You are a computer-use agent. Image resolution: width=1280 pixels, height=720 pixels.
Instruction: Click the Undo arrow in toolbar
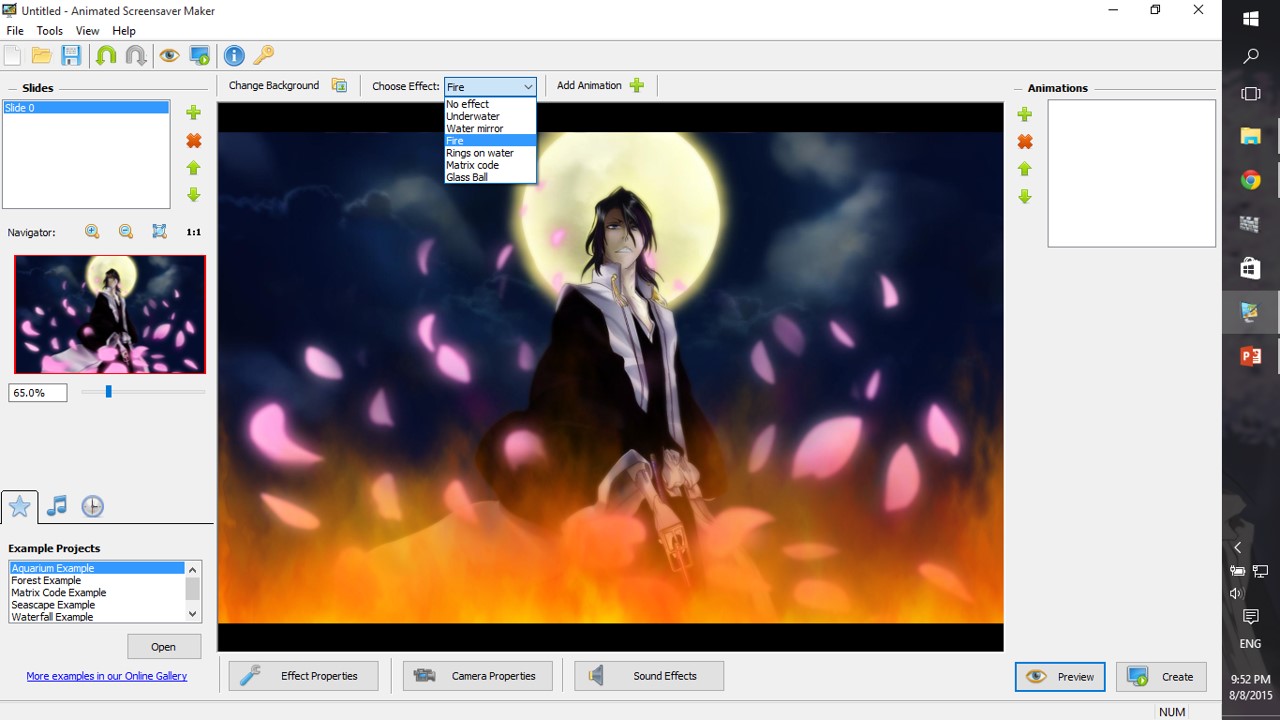point(106,56)
